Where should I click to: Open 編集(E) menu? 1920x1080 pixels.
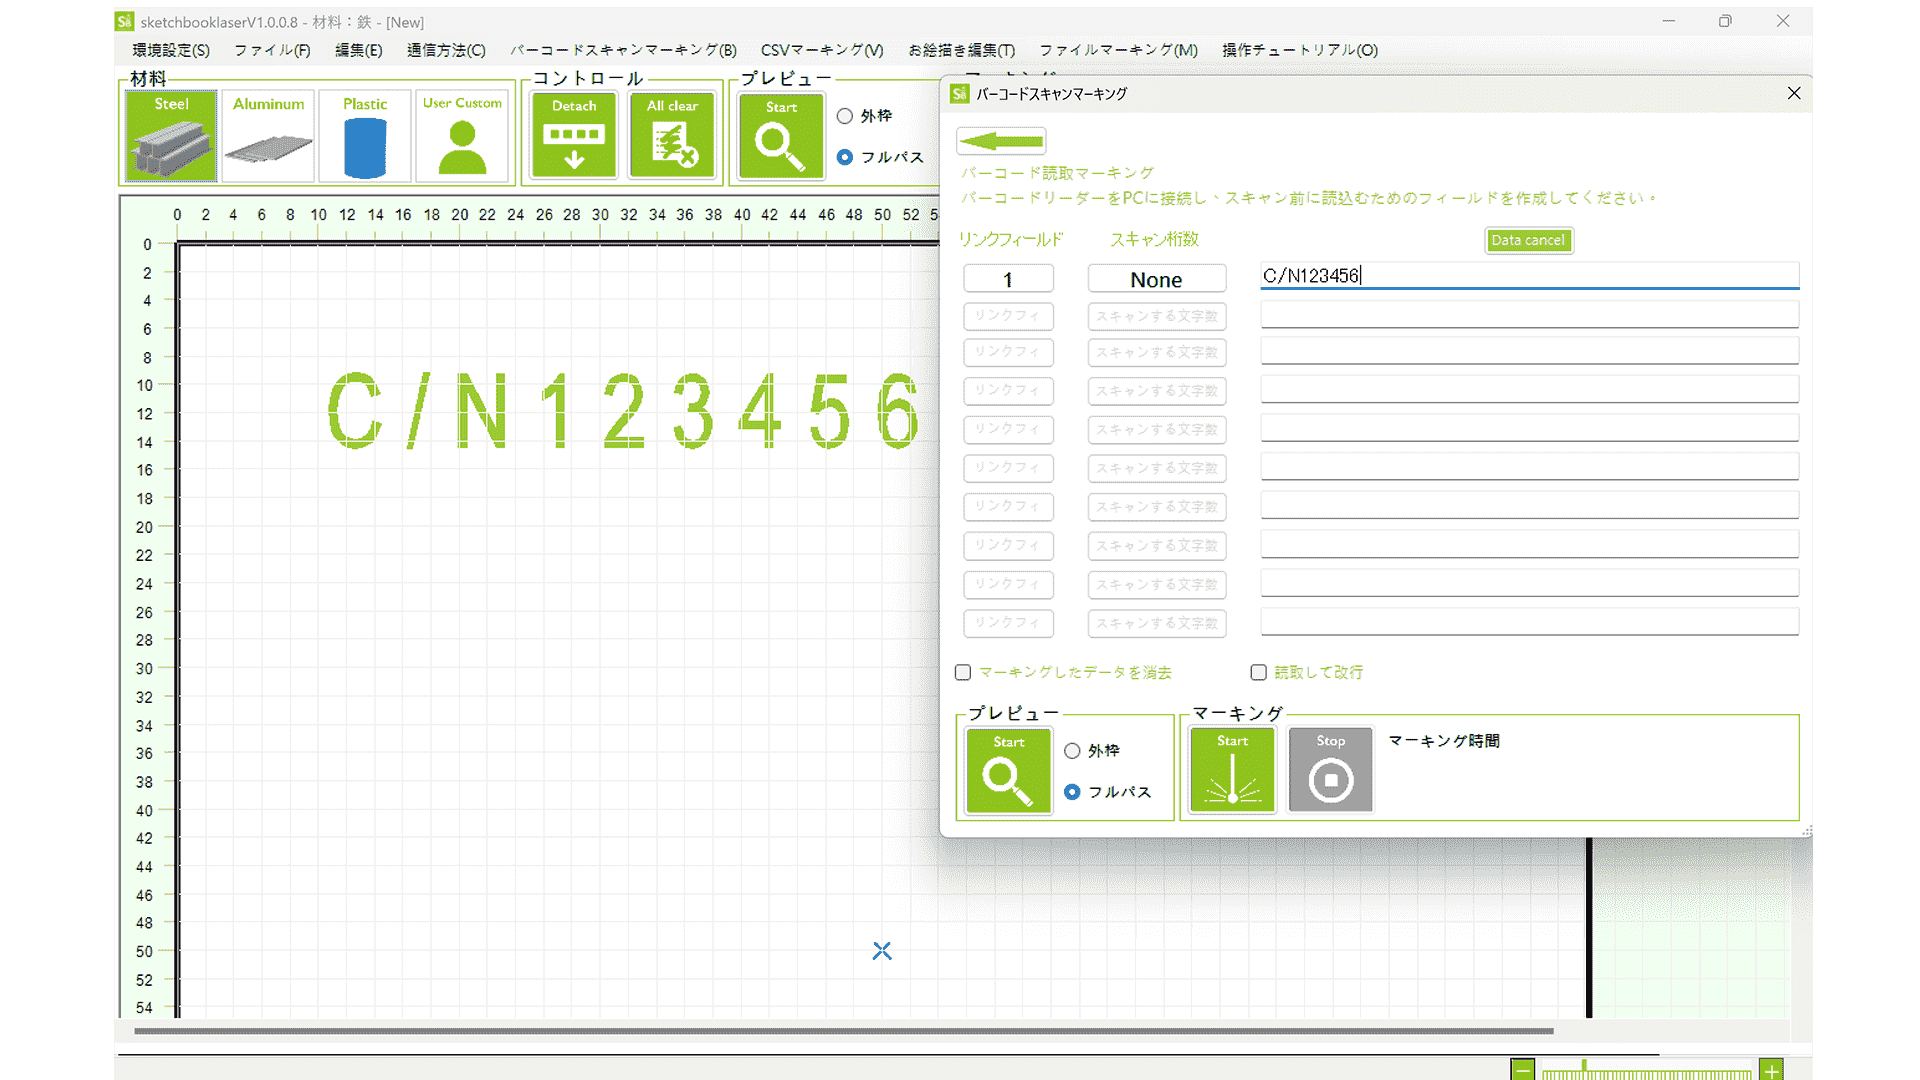(x=358, y=50)
